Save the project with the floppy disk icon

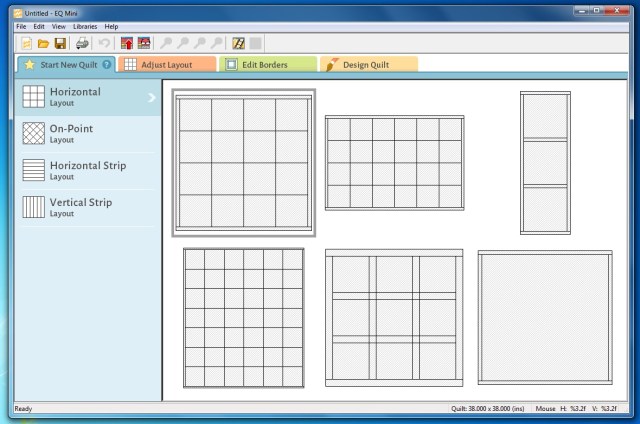point(60,43)
